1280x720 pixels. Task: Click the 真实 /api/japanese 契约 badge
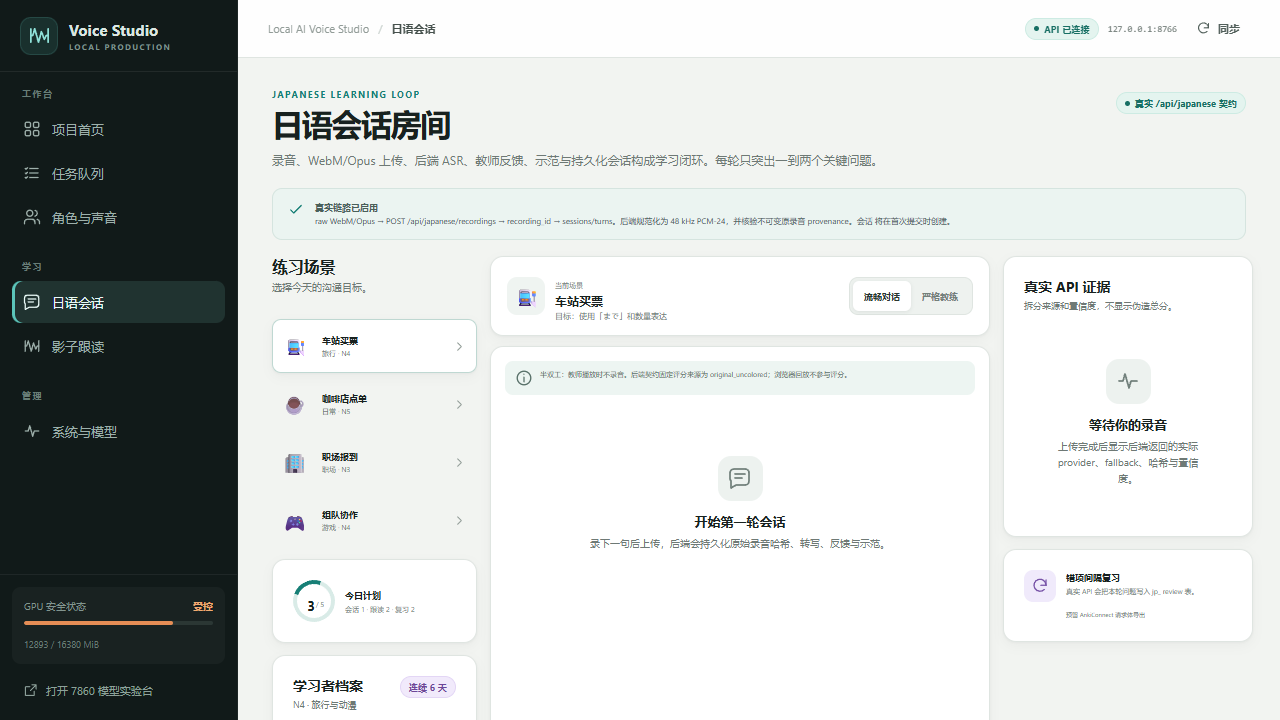pyautogui.click(x=1181, y=103)
